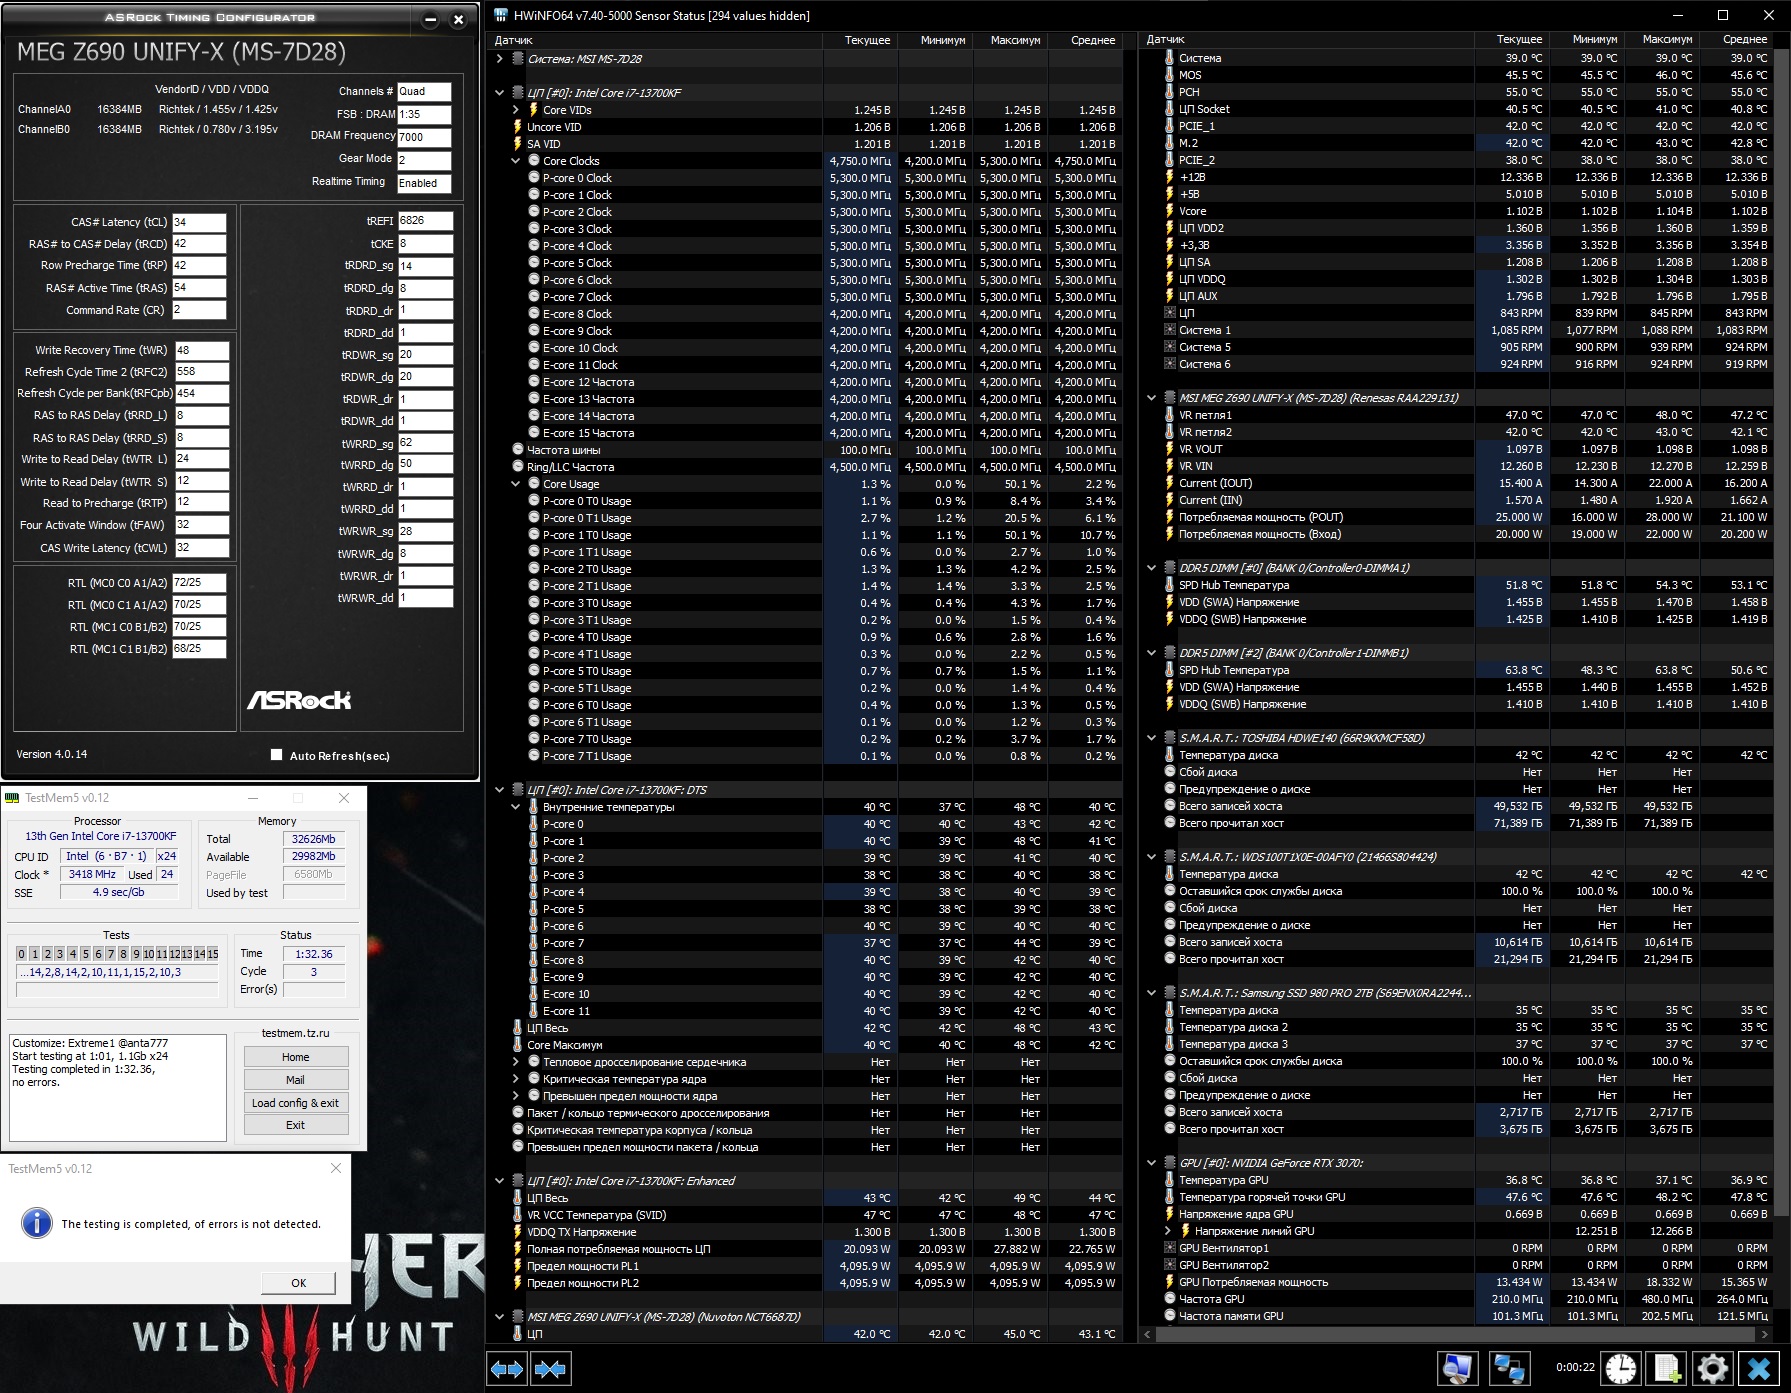Click the Channels # field showing Quad

[424, 91]
